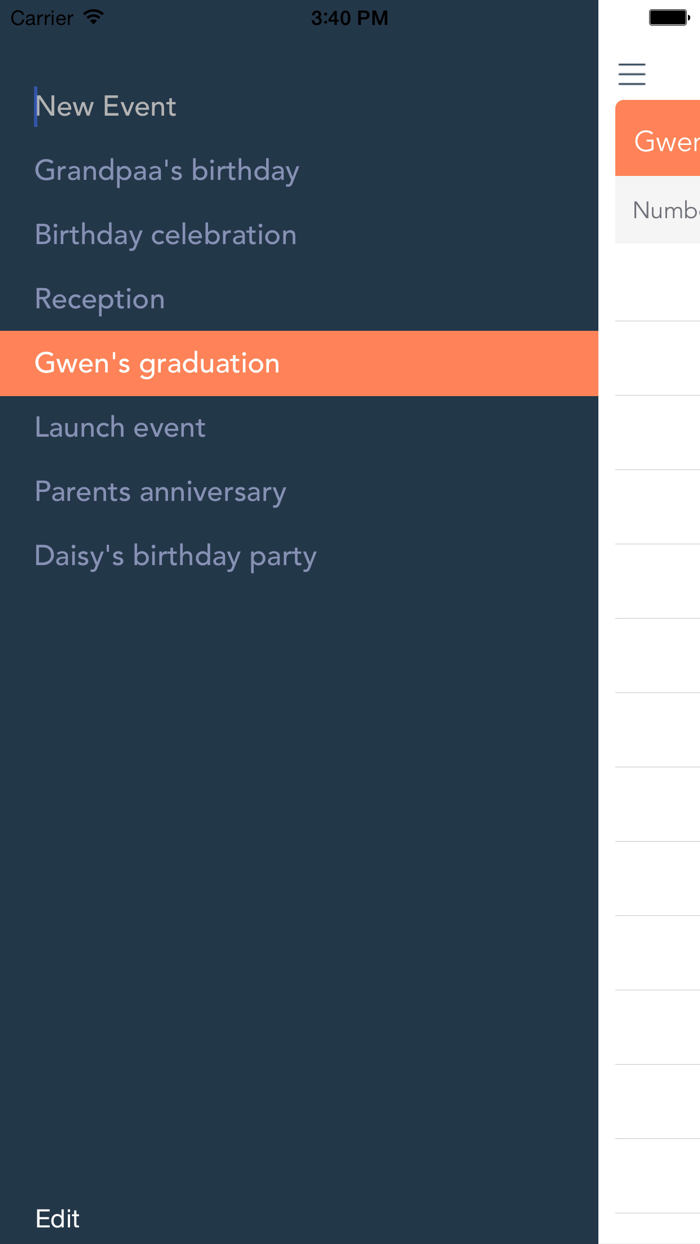Tap the highlighted orange event row
This screenshot has width=700, height=1244.
coord(157,363)
